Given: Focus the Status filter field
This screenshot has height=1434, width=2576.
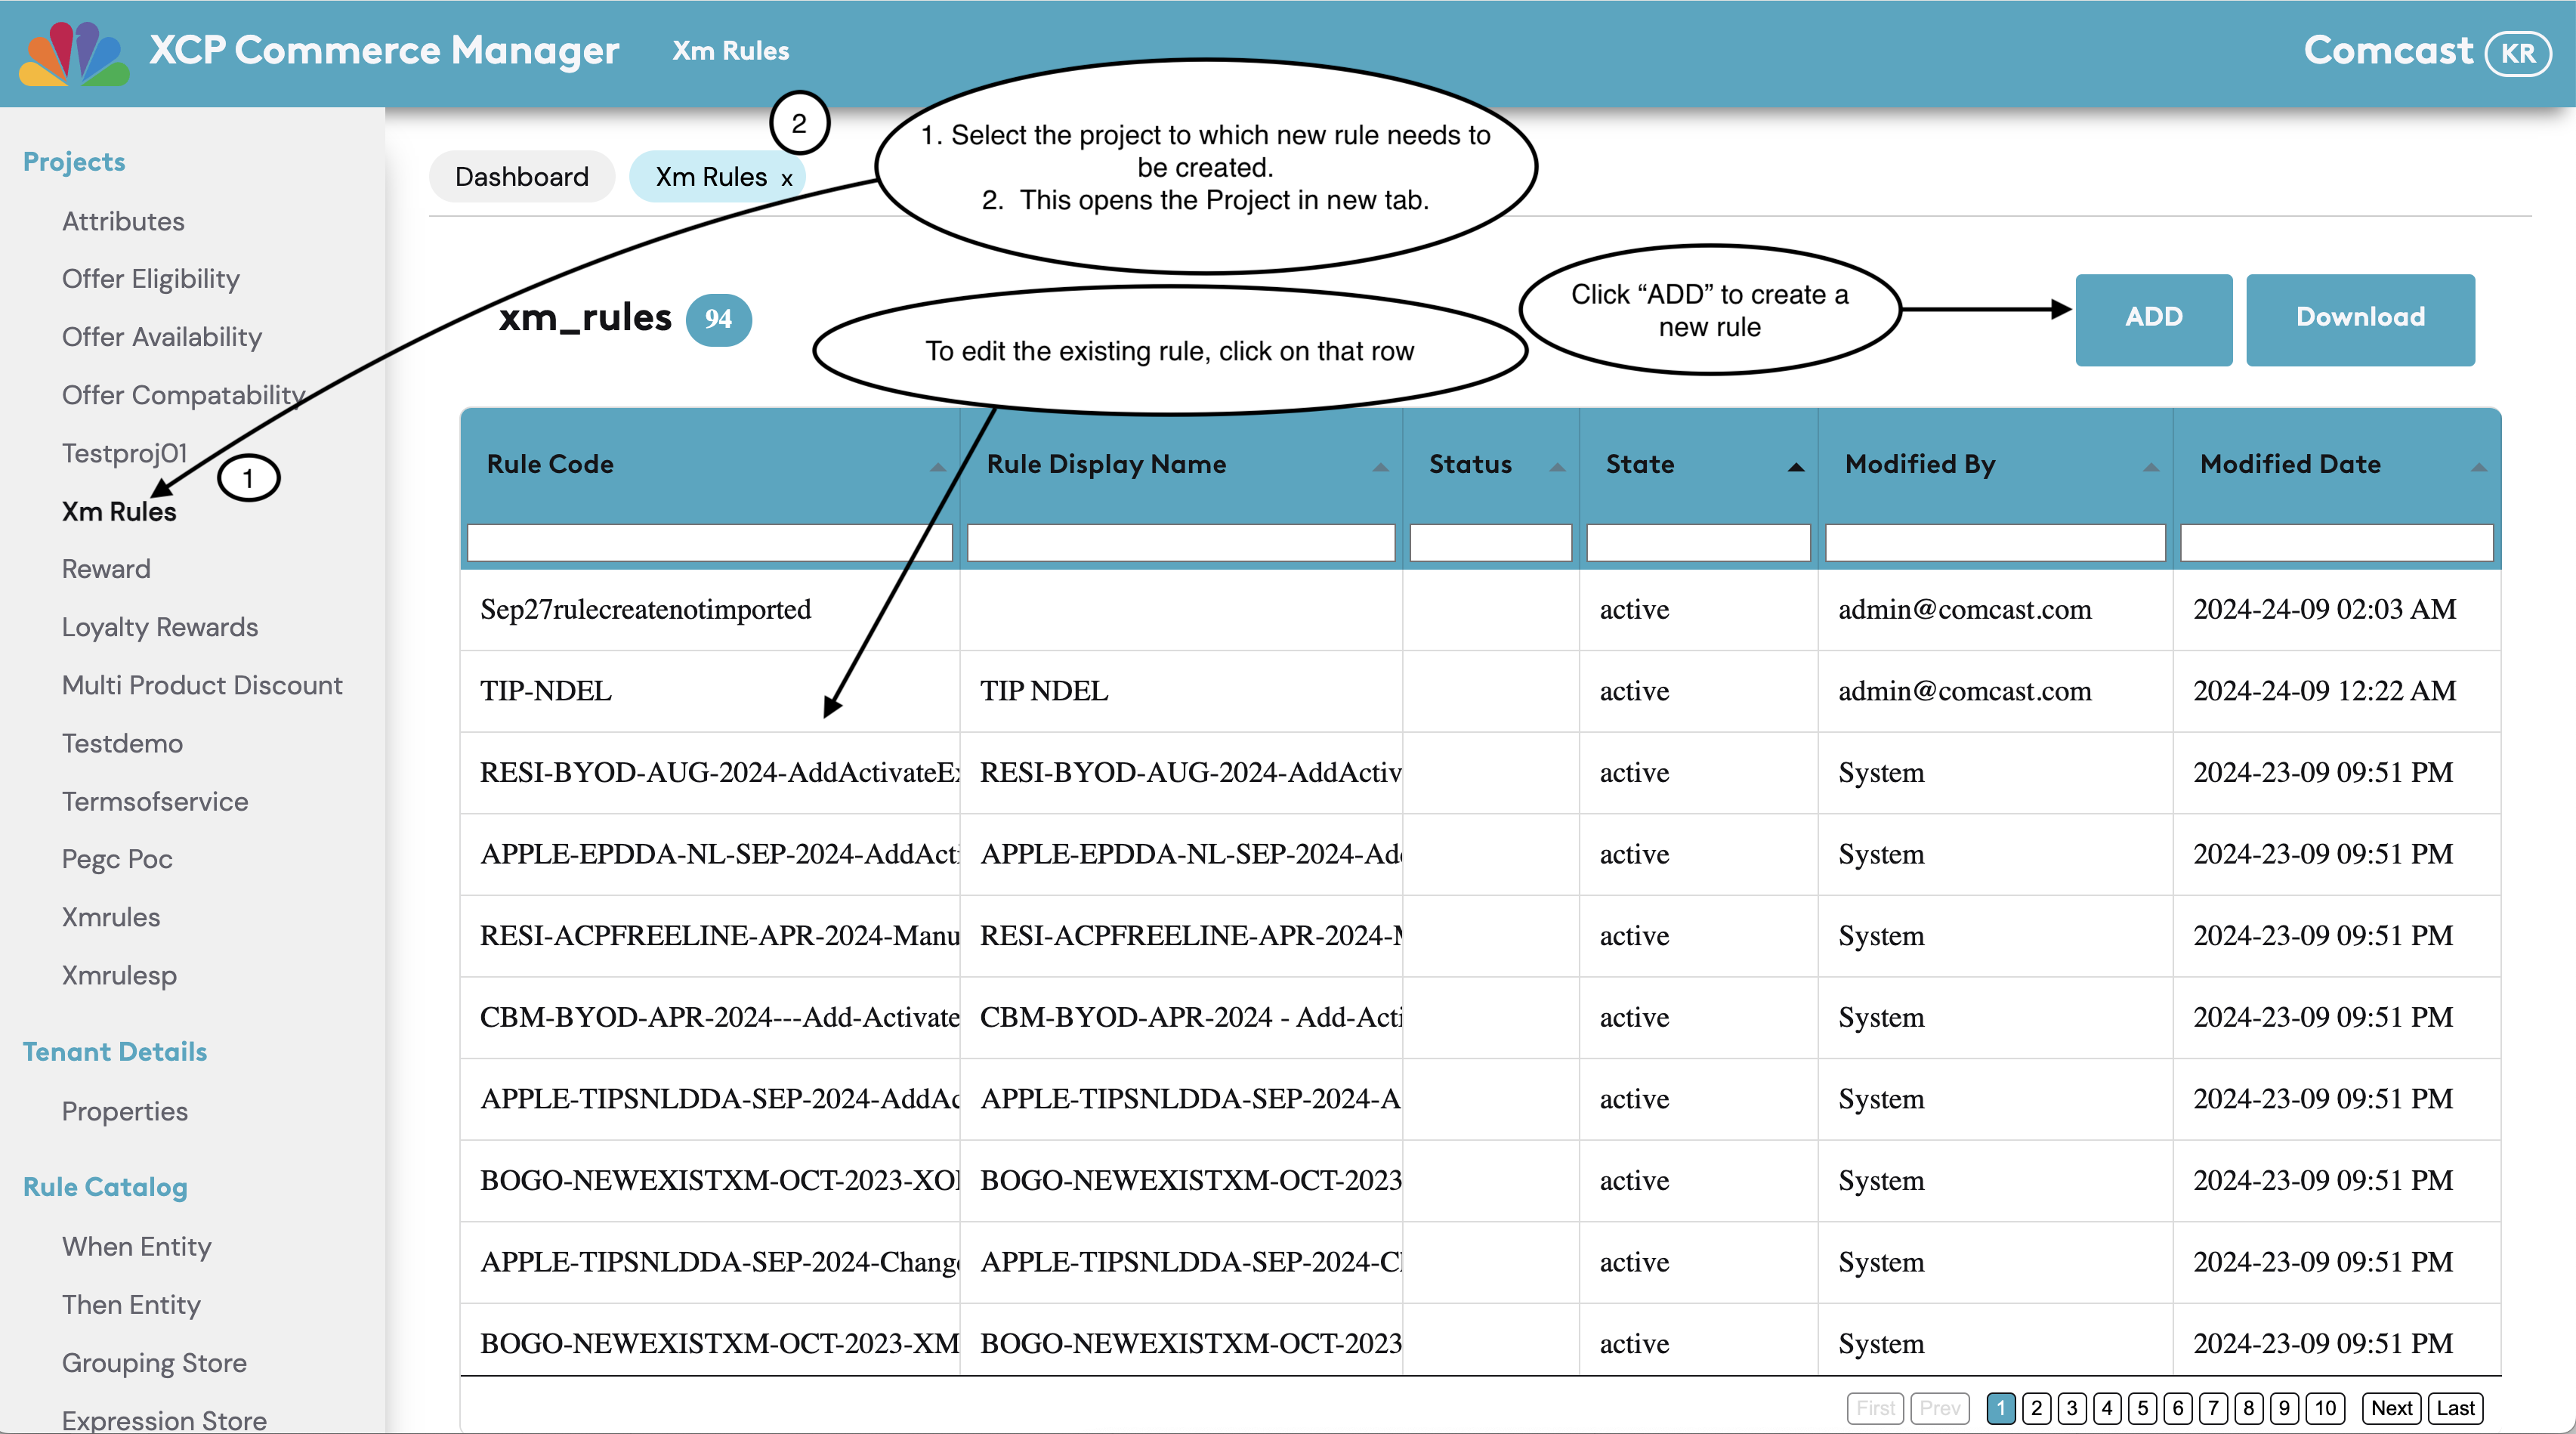Looking at the screenshot, I should pos(1490,543).
